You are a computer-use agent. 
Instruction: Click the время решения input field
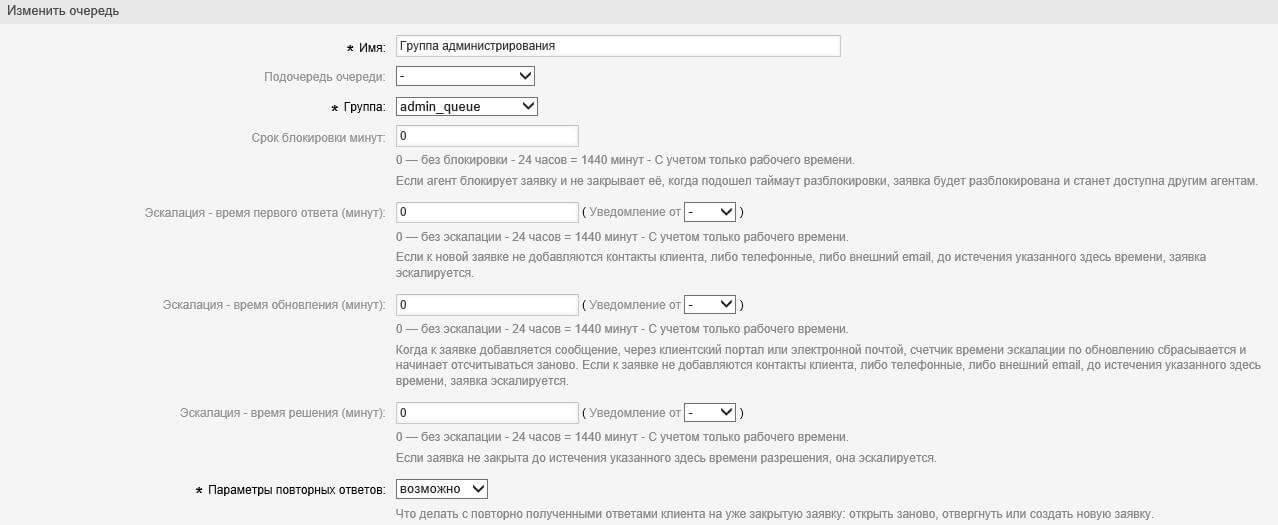click(x=488, y=412)
